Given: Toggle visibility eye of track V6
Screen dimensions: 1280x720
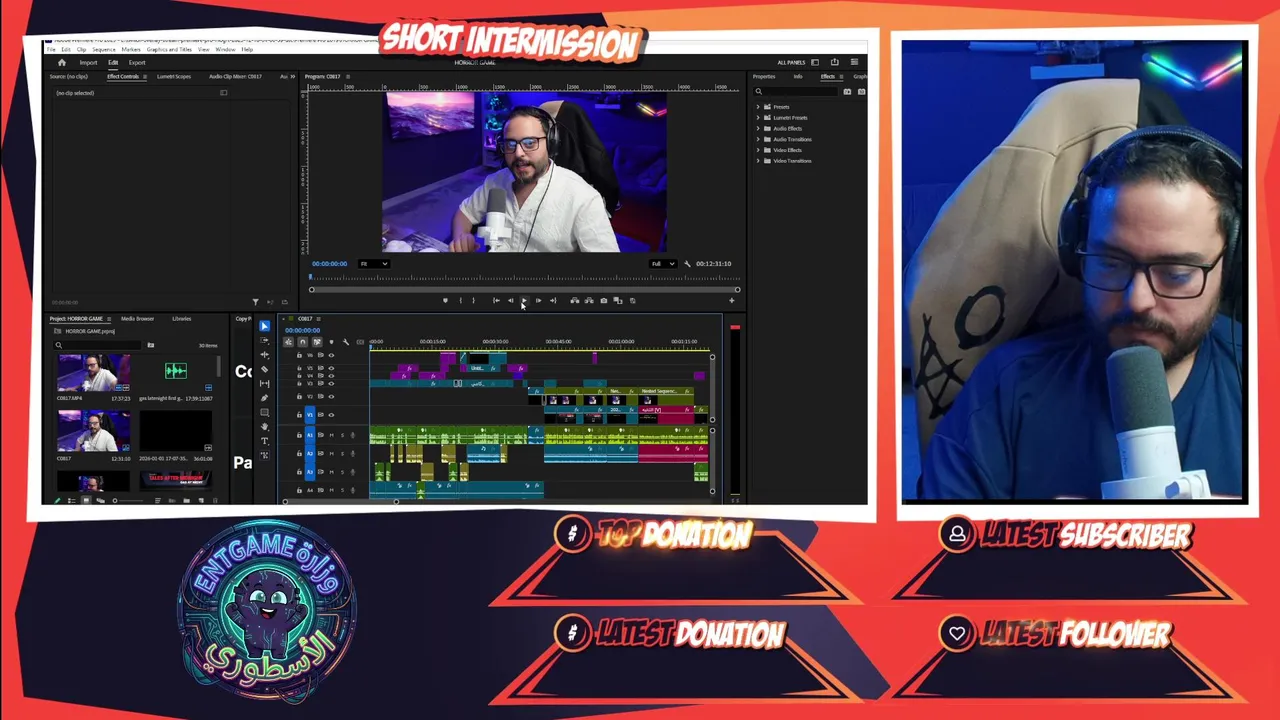Looking at the screenshot, I should 331,355.
